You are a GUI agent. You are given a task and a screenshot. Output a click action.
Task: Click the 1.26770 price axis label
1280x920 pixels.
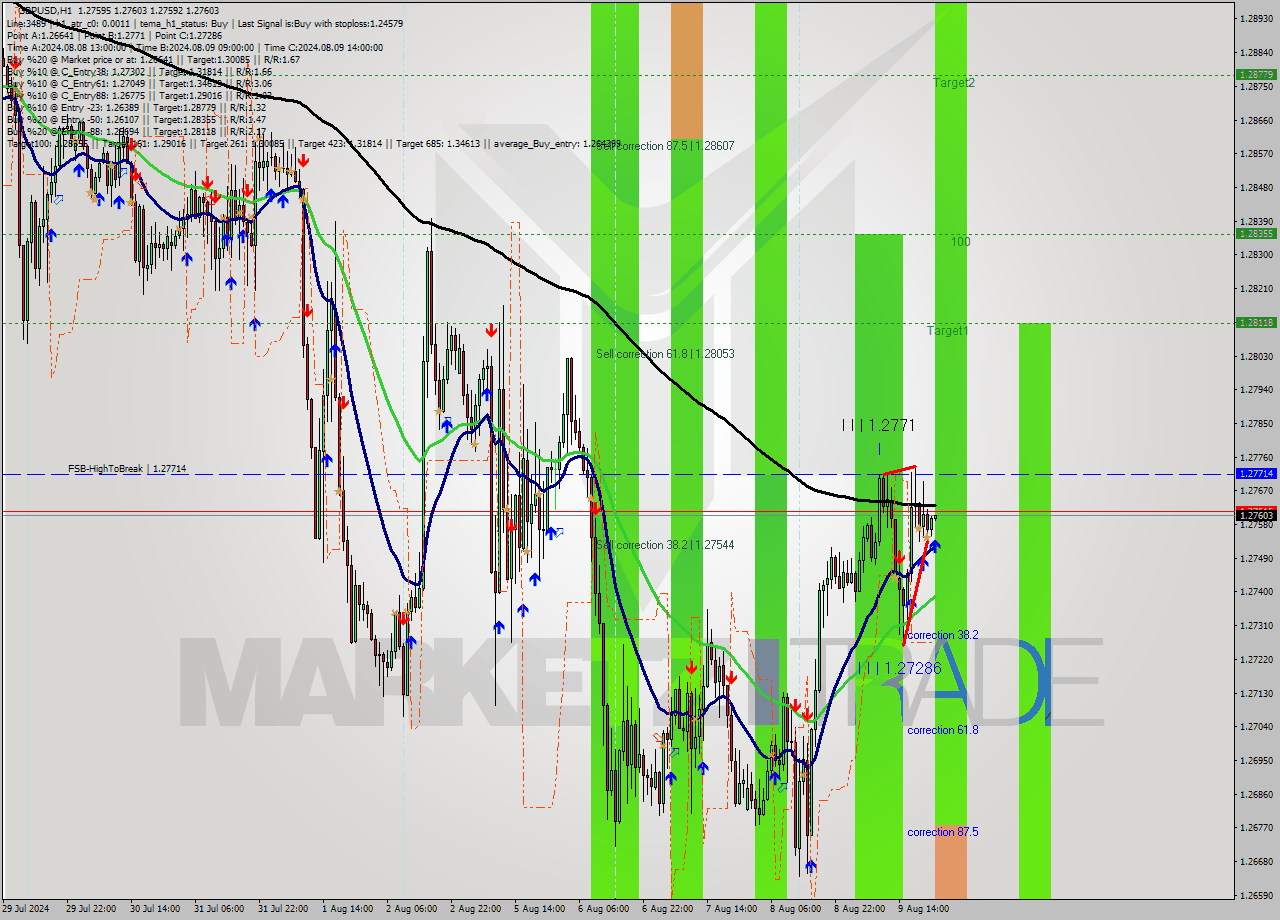pos(1255,828)
